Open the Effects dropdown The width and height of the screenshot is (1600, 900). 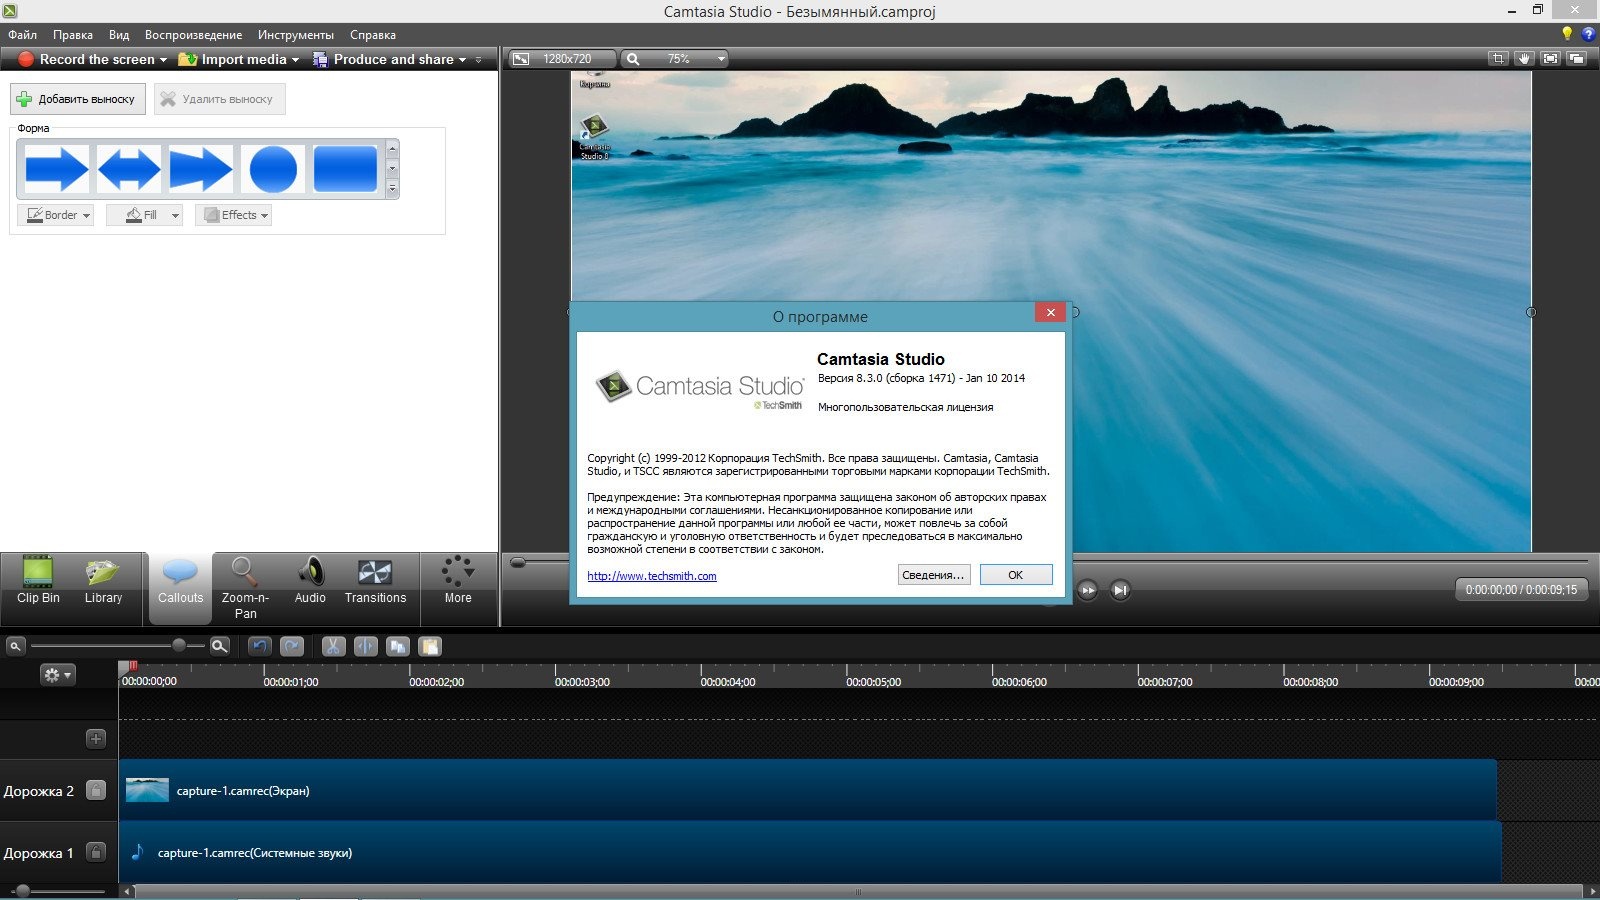pyautogui.click(x=233, y=215)
